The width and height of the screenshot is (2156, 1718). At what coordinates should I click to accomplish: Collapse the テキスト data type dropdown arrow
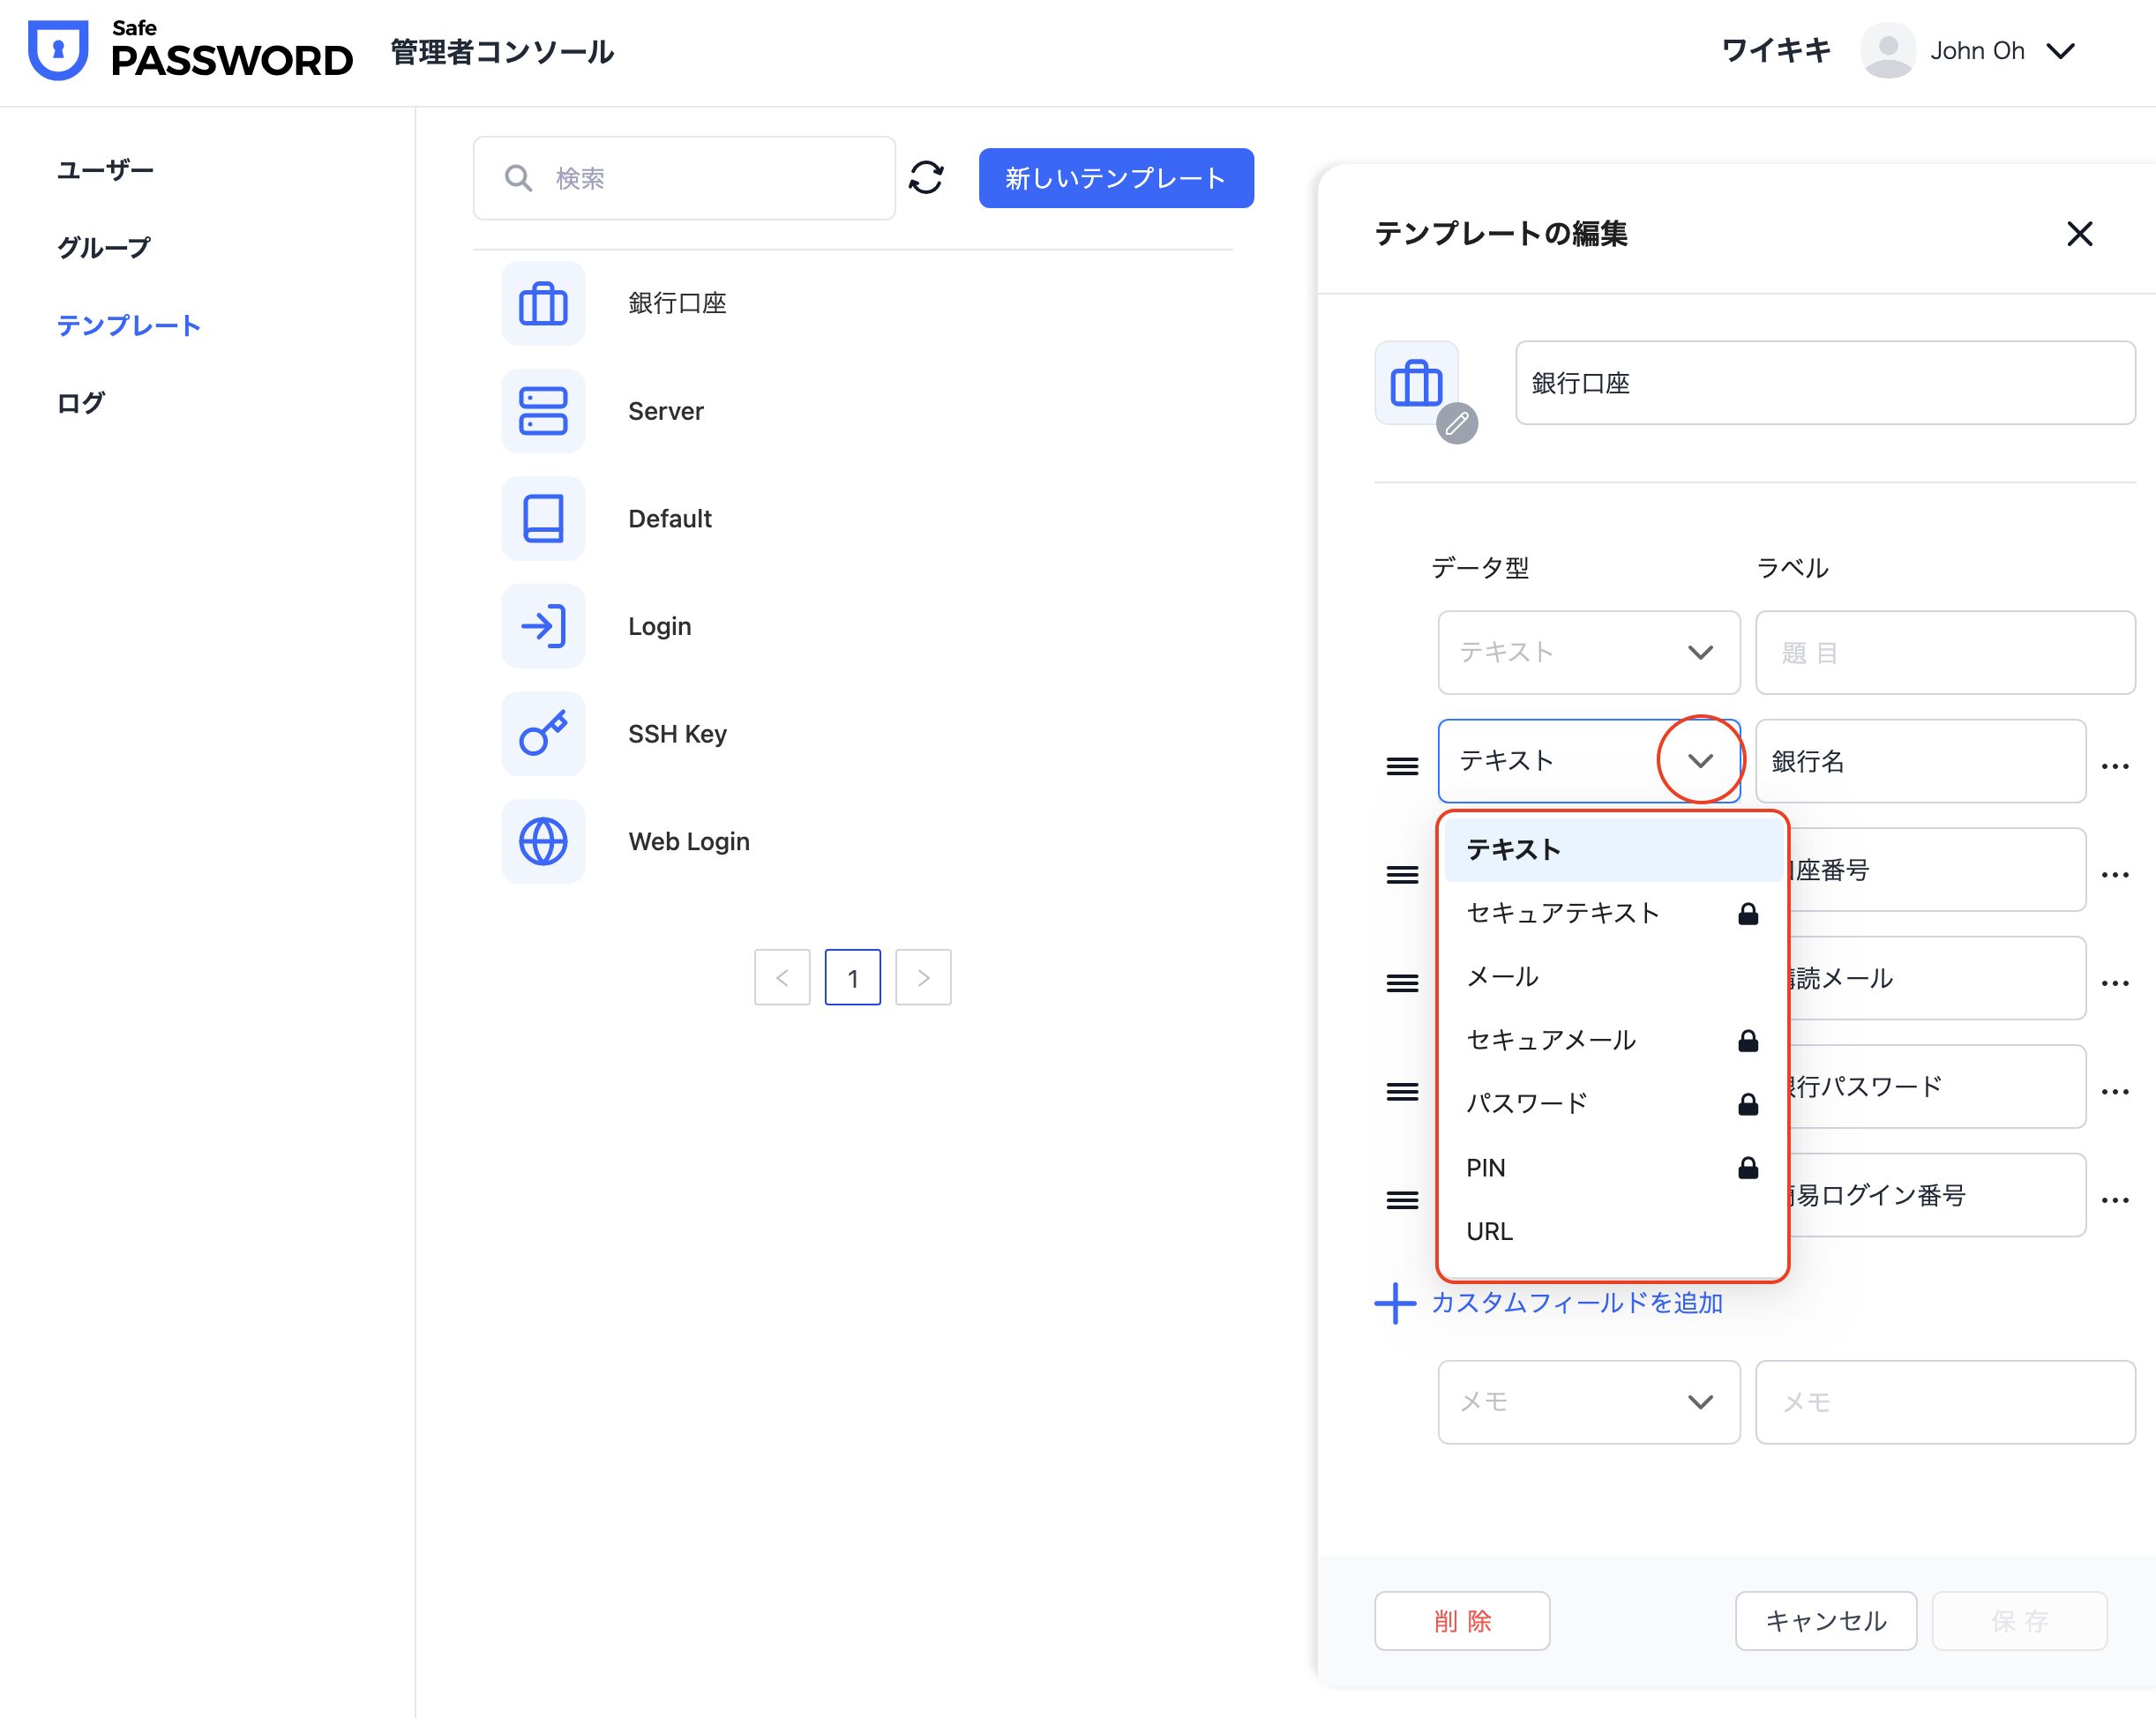tap(1699, 761)
